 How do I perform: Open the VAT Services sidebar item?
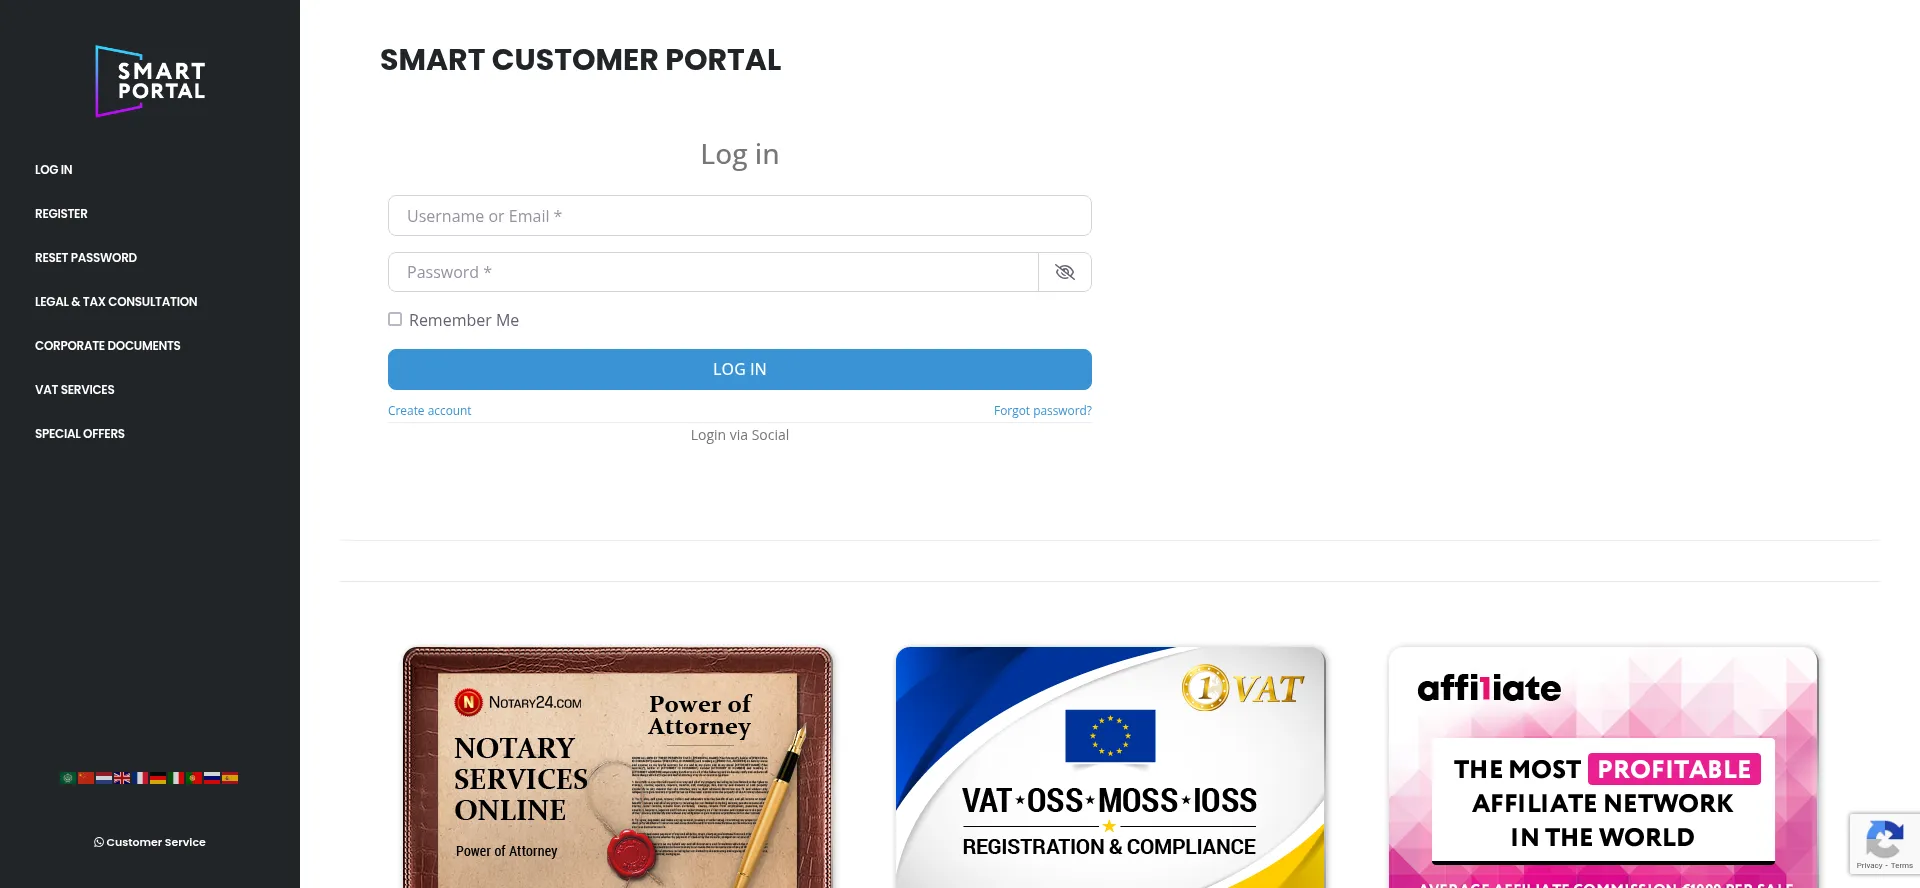coord(75,390)
